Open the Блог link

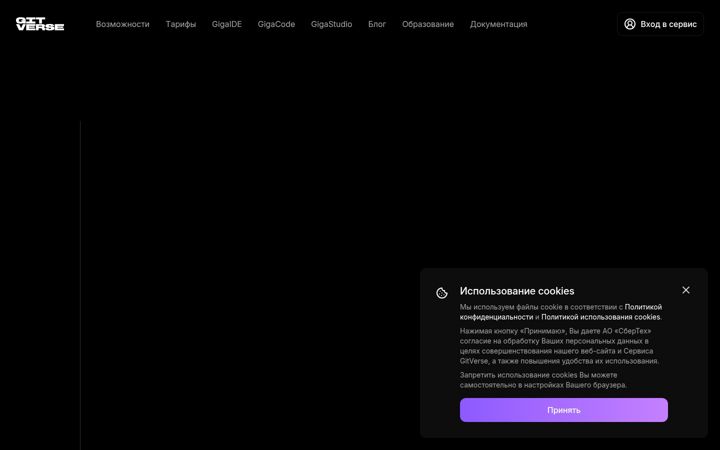click(x=377, y=24)
